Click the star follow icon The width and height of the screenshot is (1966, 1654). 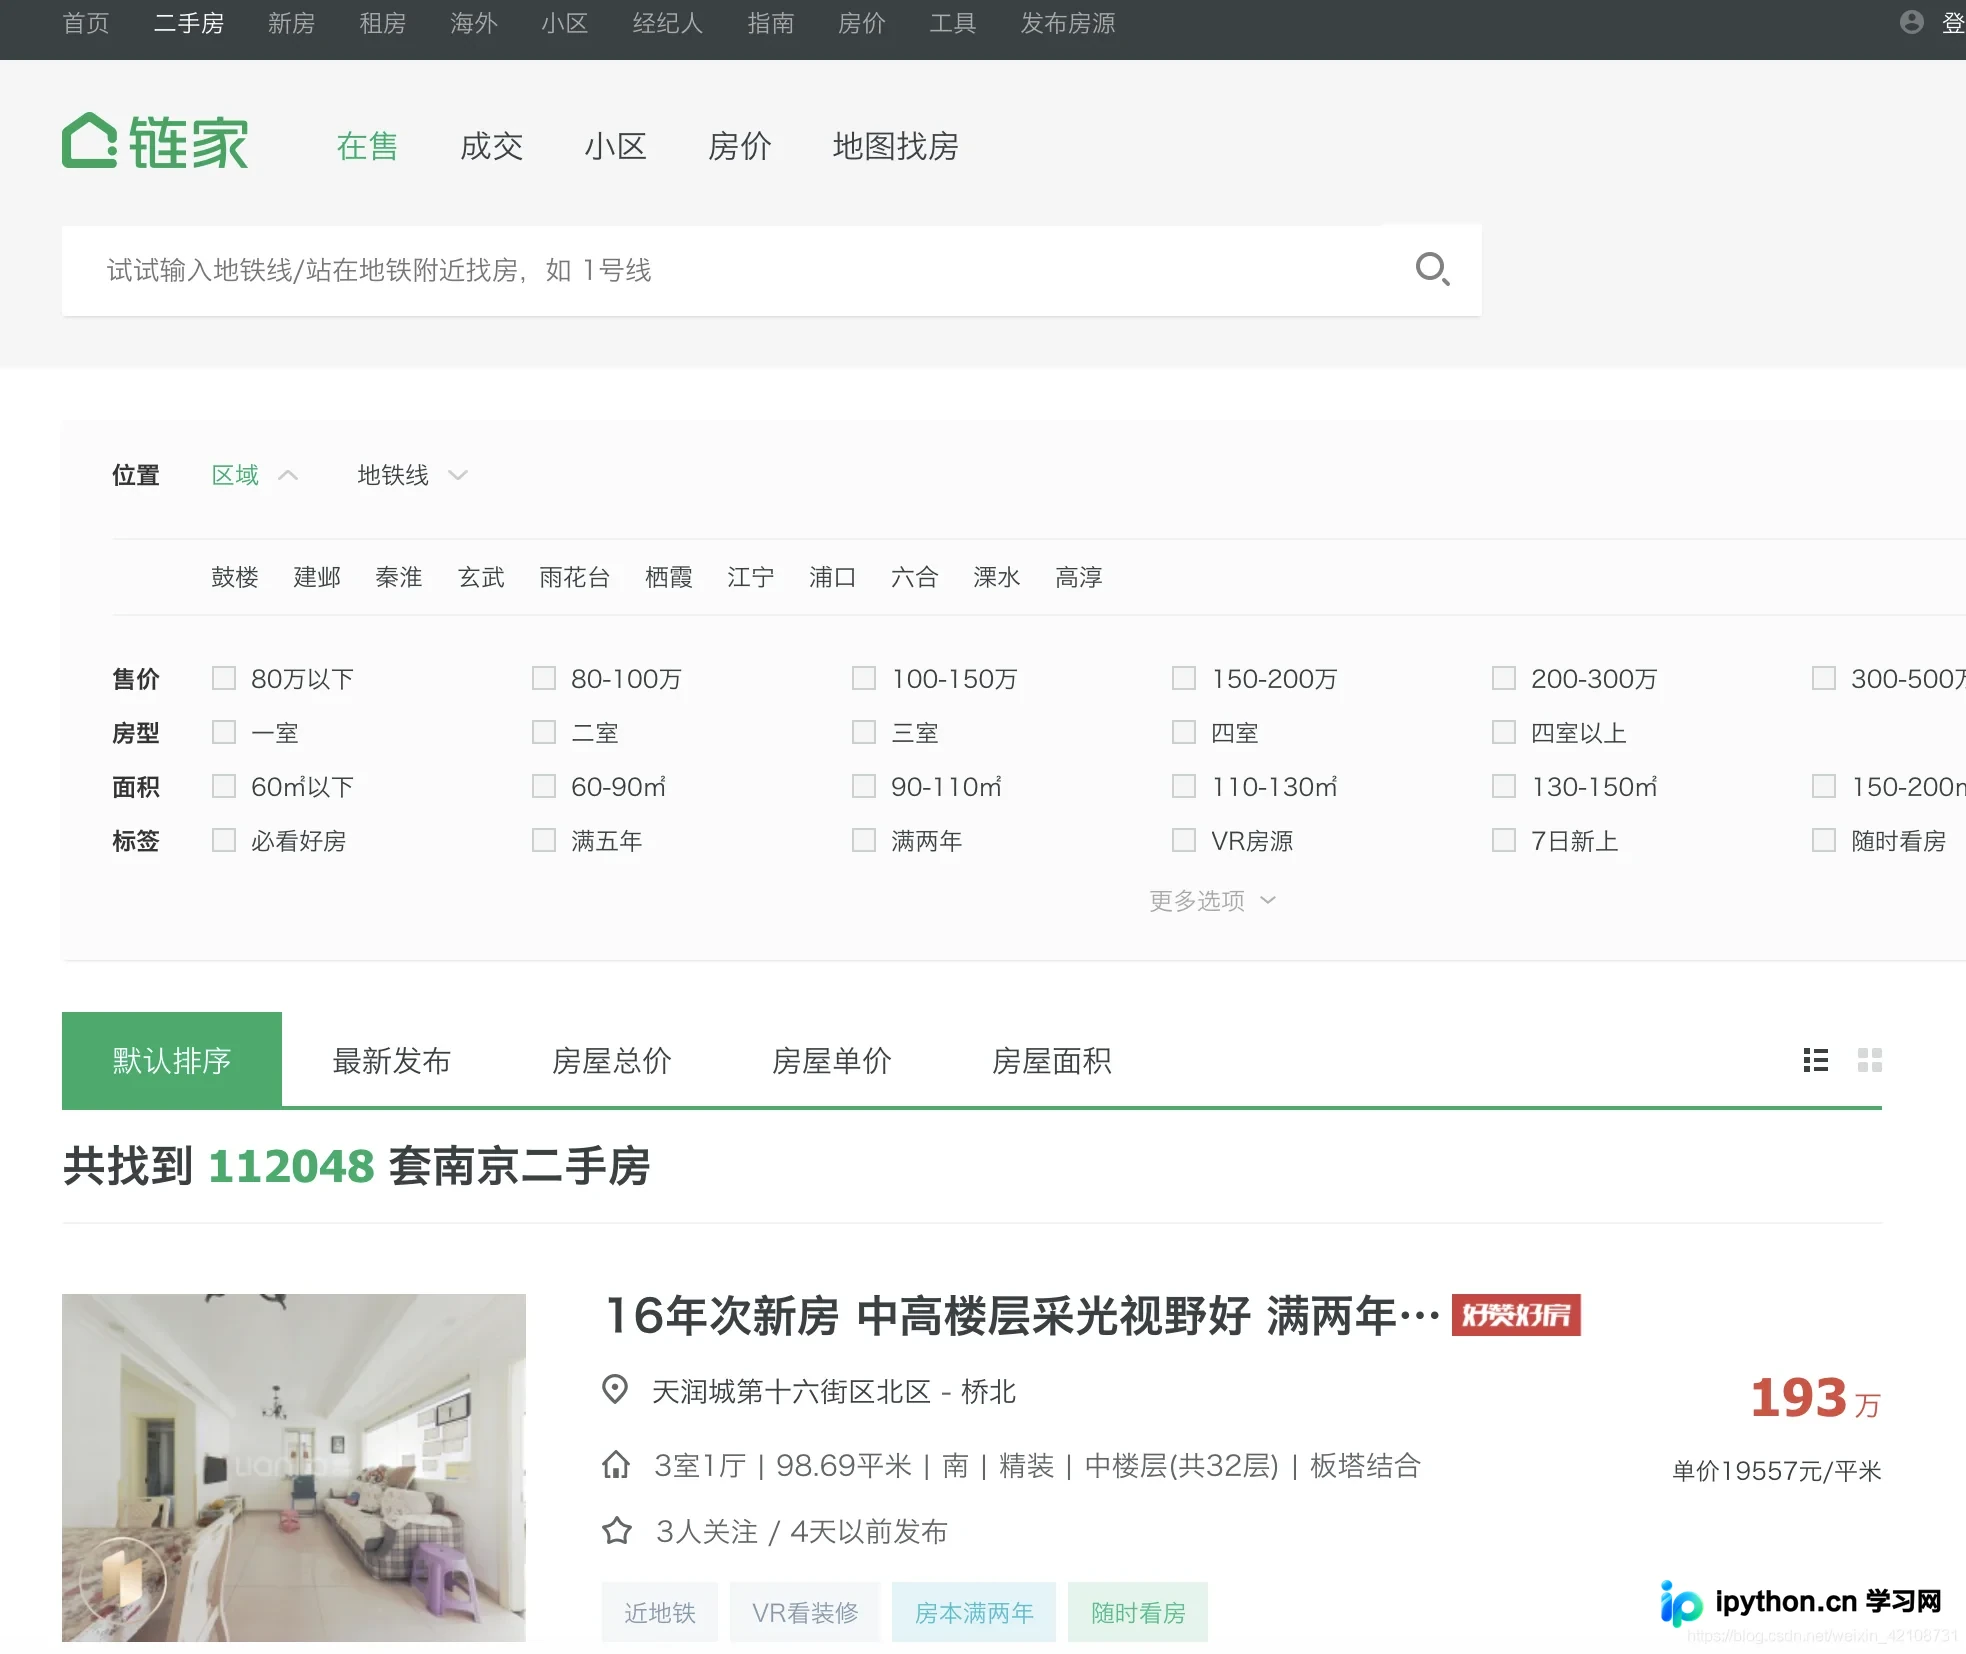click(617, 1531)
